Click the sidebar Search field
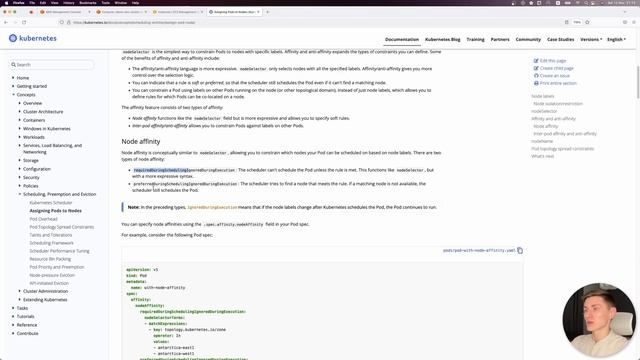Screen dimensions: 640x360 [52, 64]
